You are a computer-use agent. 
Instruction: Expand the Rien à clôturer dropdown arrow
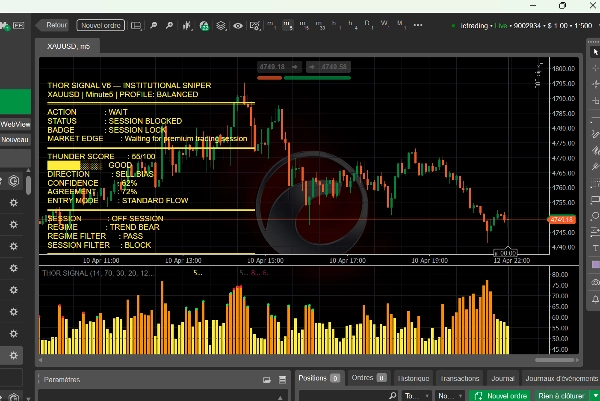tap(593, 395)
